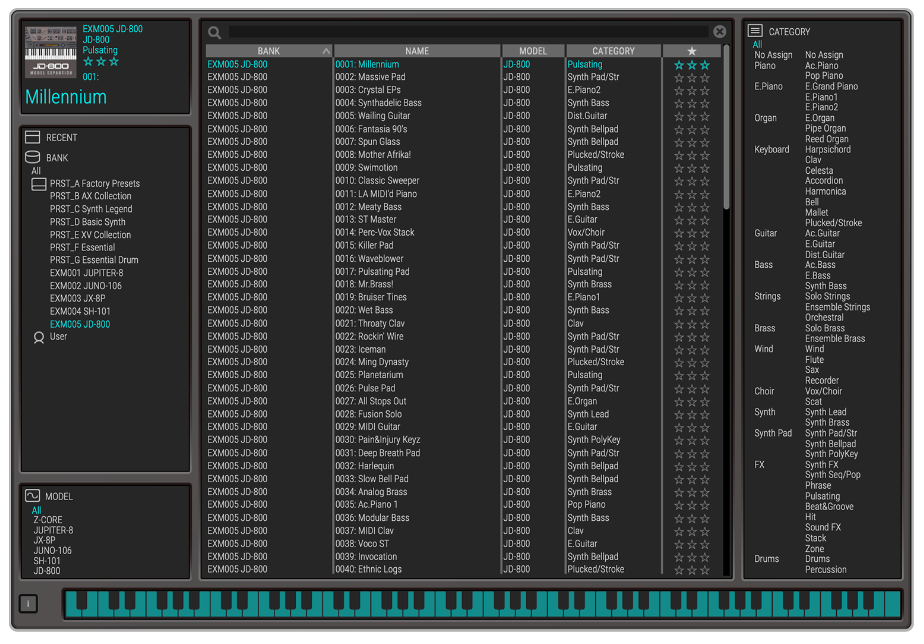924x644 pixels.
Task: Select All in the MODEL panel
Action: point(37,510)
